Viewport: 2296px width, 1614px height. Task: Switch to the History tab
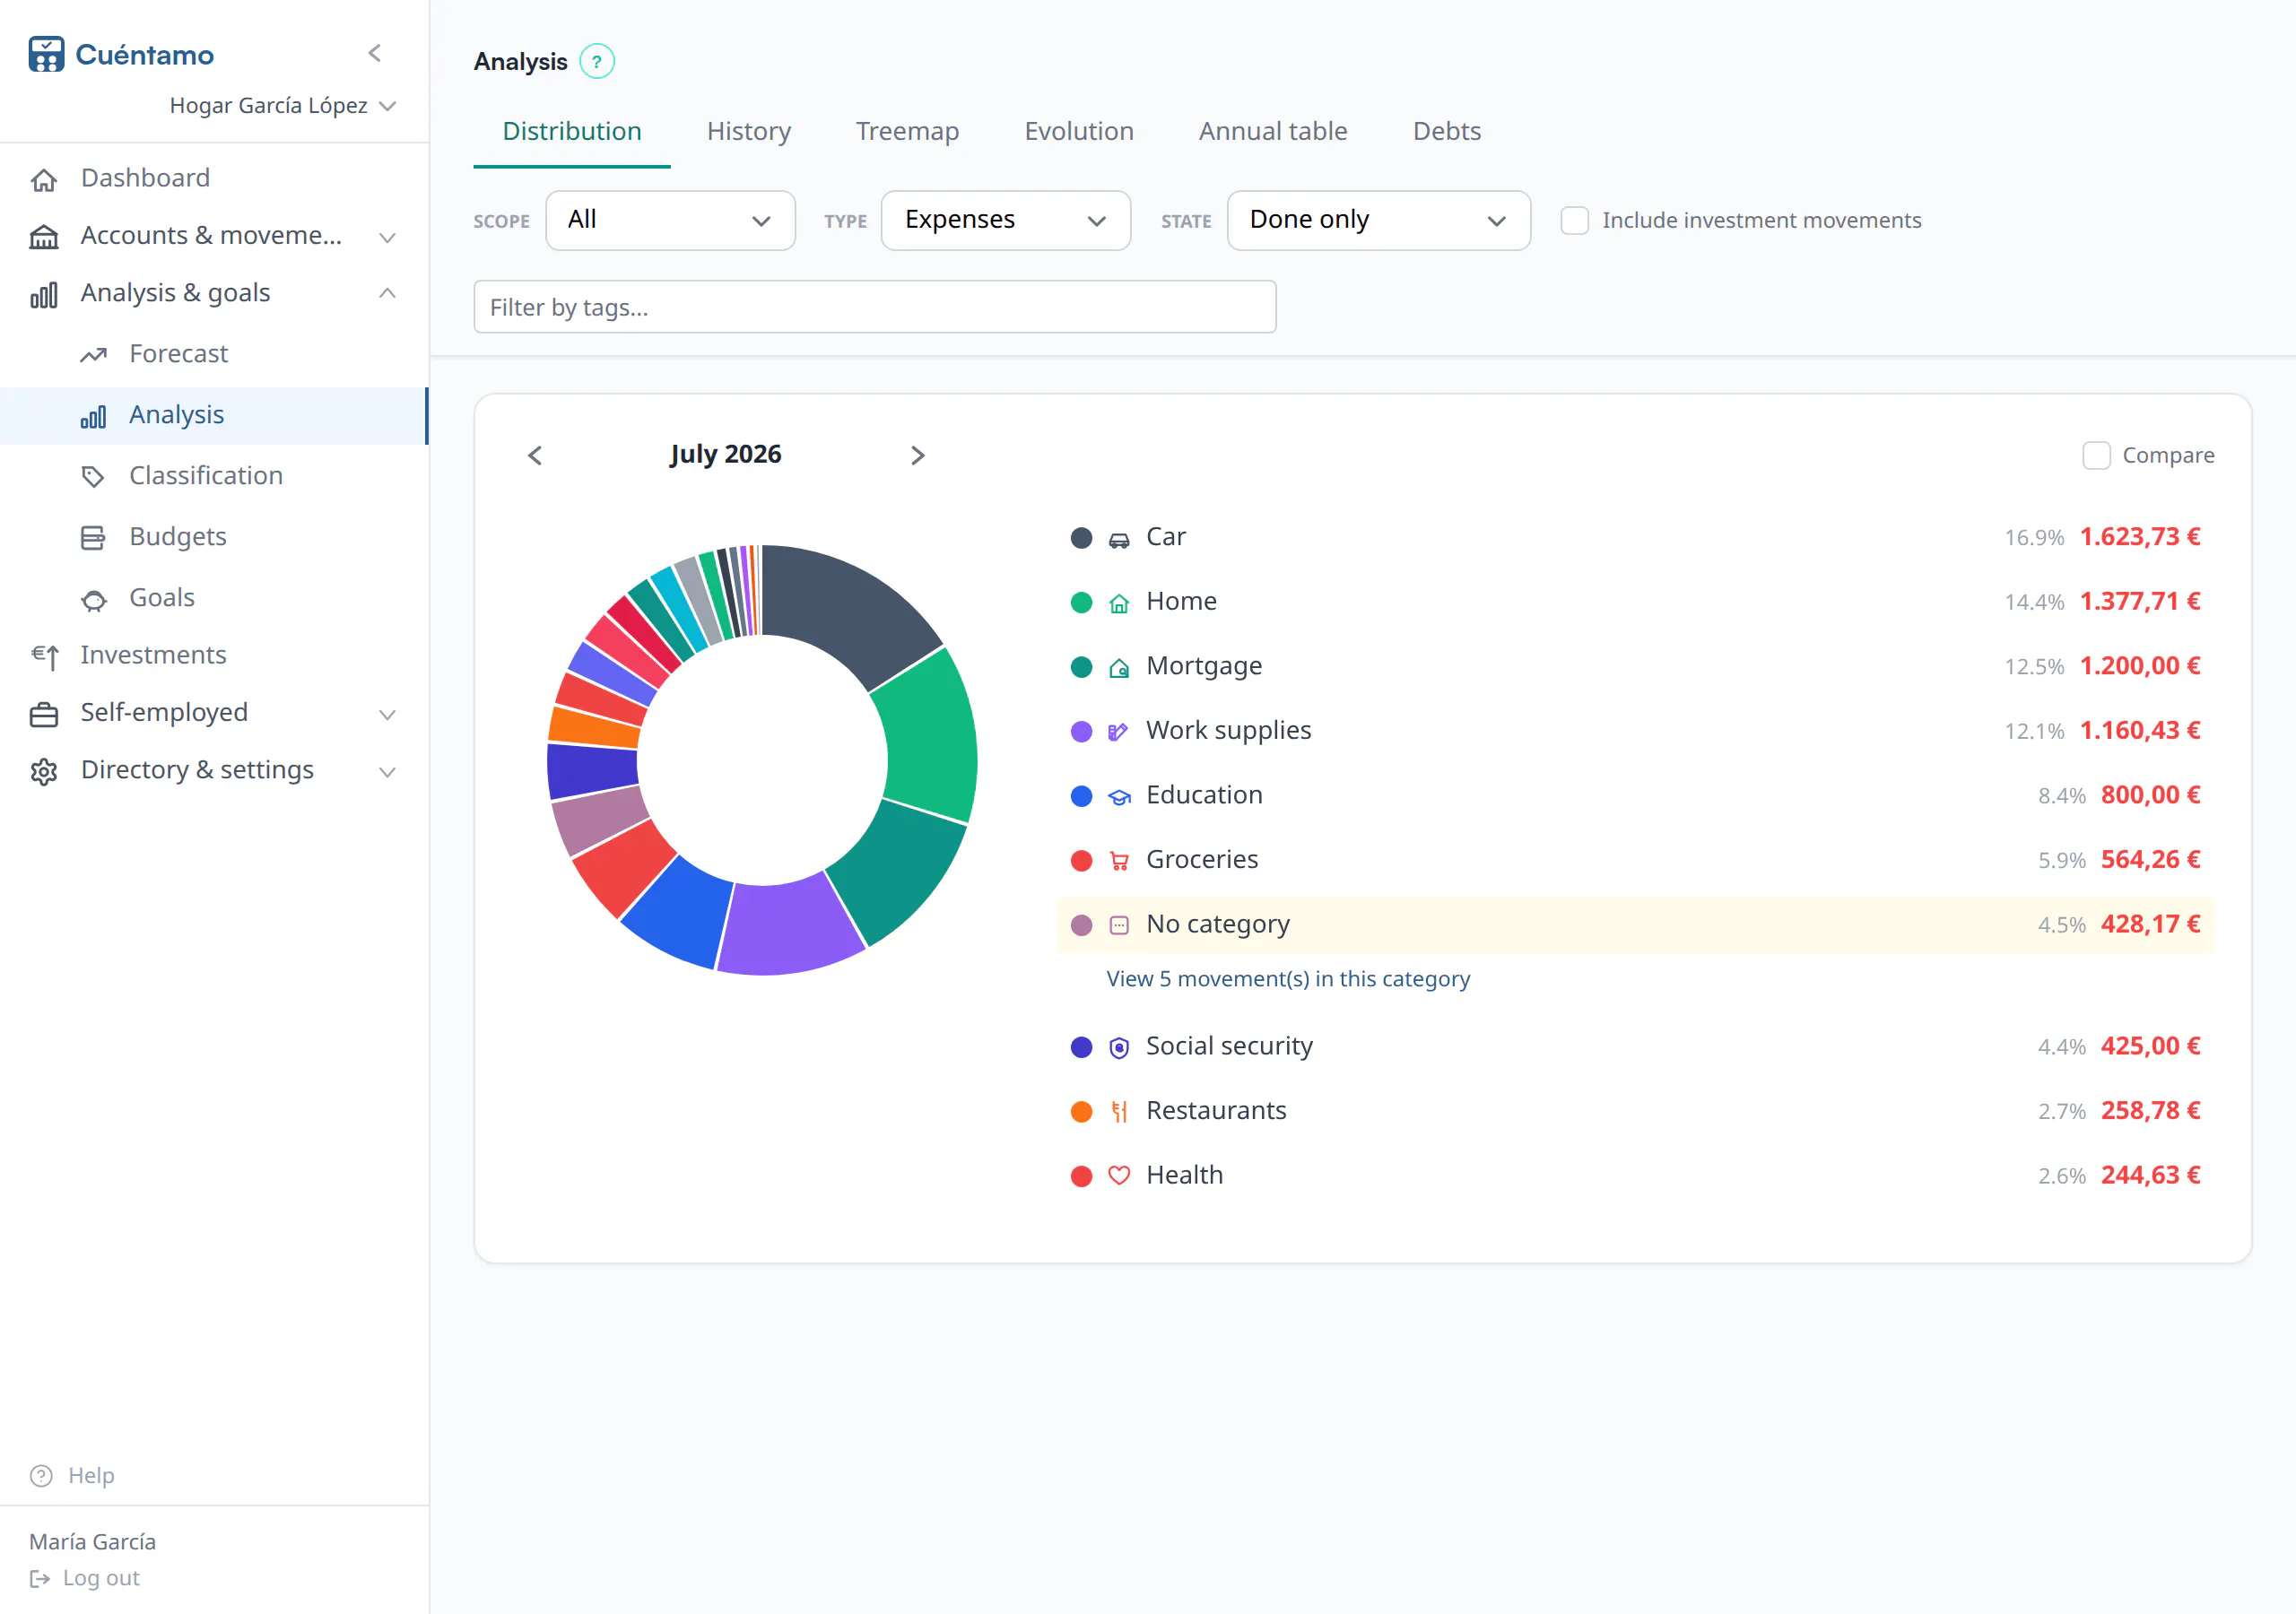[748, 131]
